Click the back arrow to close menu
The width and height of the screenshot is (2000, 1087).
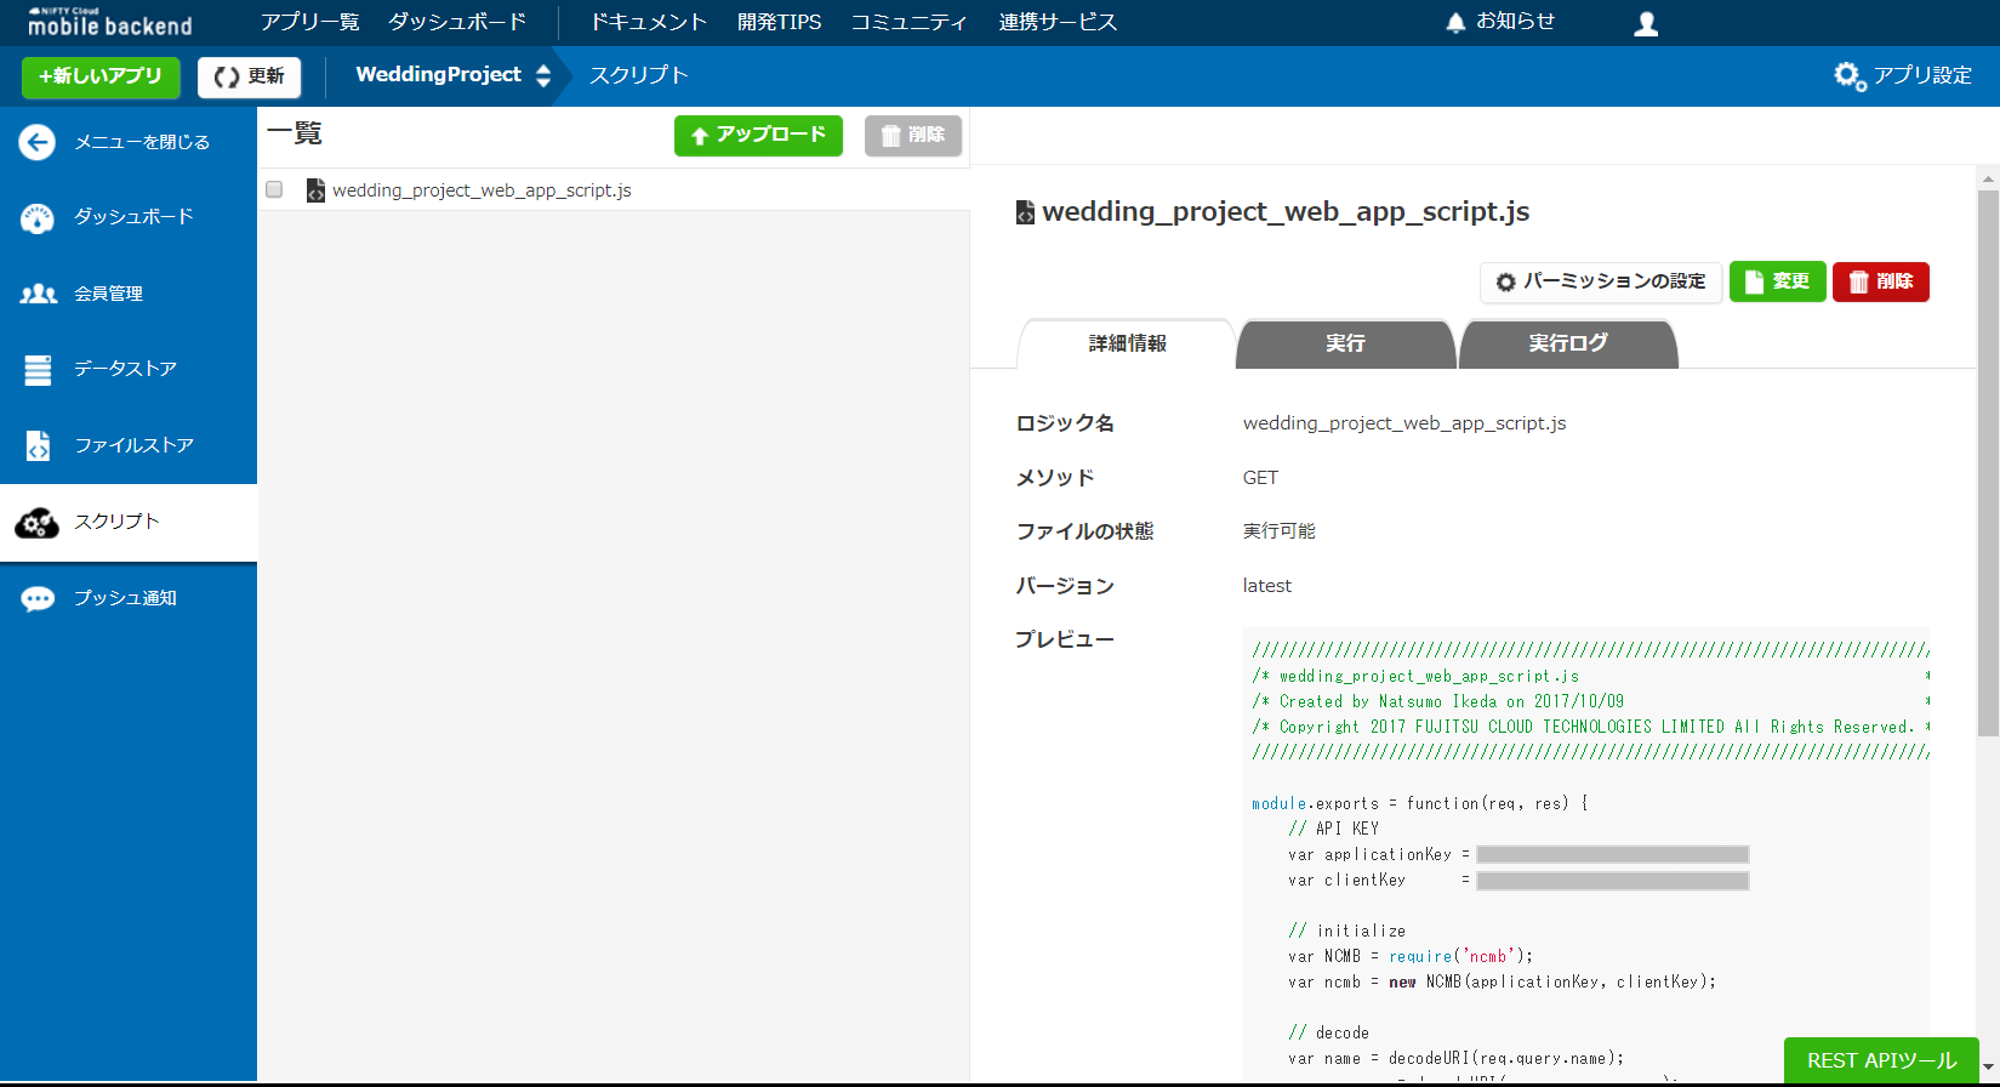(x=37, y=142)
